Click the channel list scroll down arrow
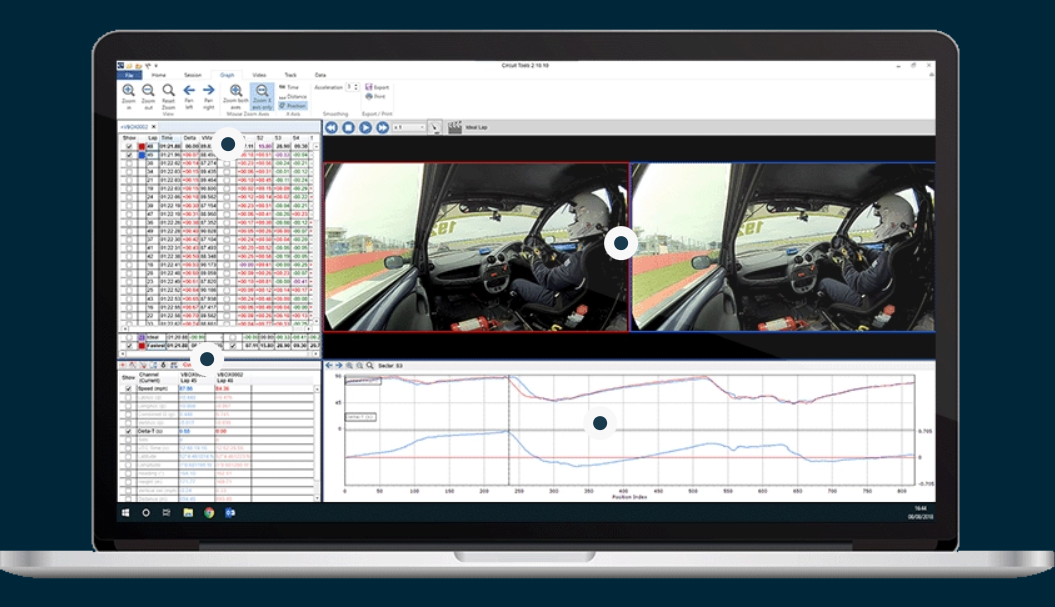 tap(317, 498)
